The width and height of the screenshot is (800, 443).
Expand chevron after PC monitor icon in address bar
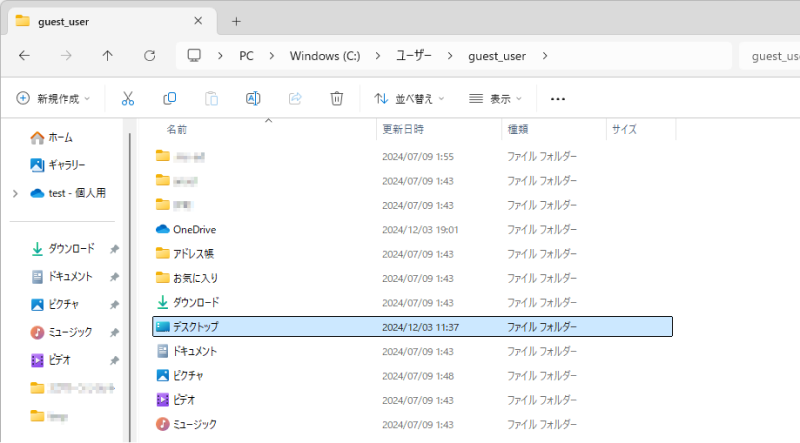220,56
